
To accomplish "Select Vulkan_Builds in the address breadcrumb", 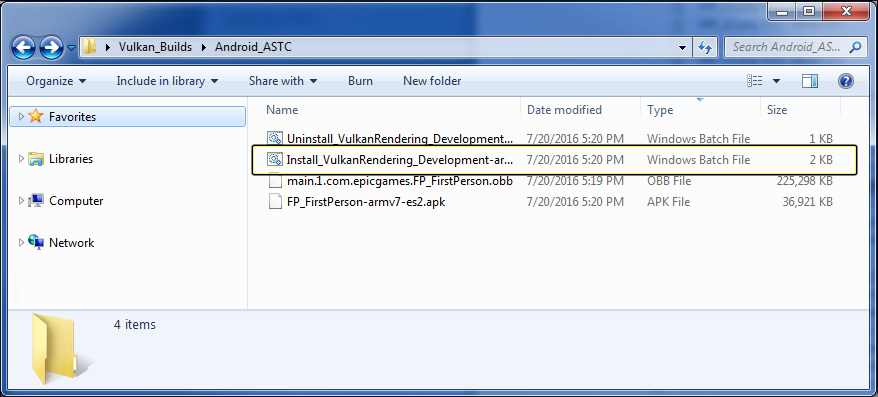I will [155, 47].
